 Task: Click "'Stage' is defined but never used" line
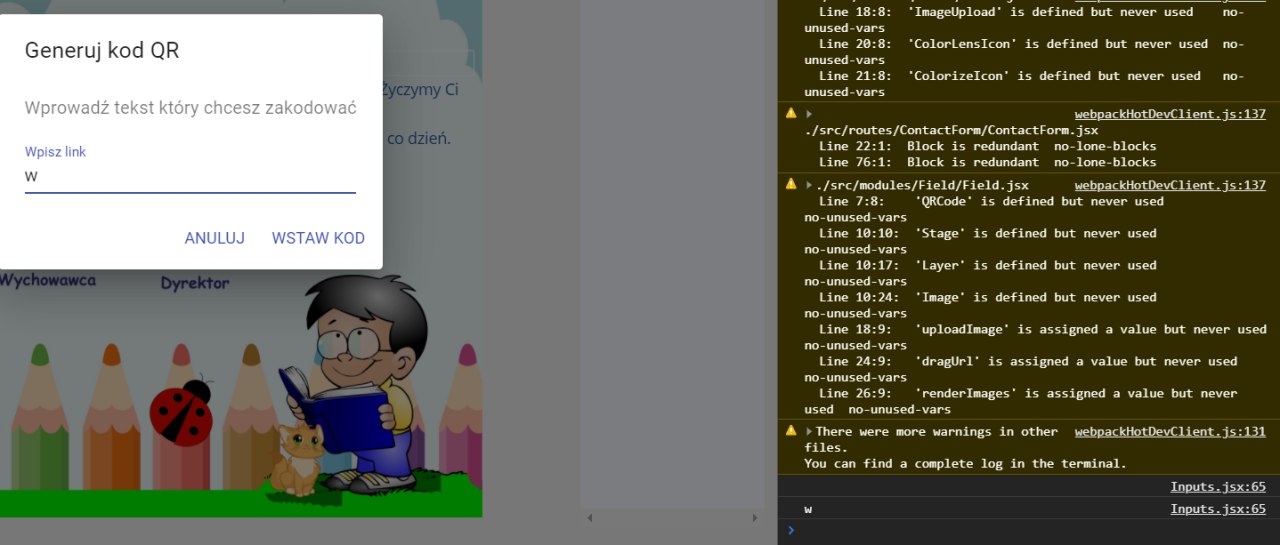point(988,233)
